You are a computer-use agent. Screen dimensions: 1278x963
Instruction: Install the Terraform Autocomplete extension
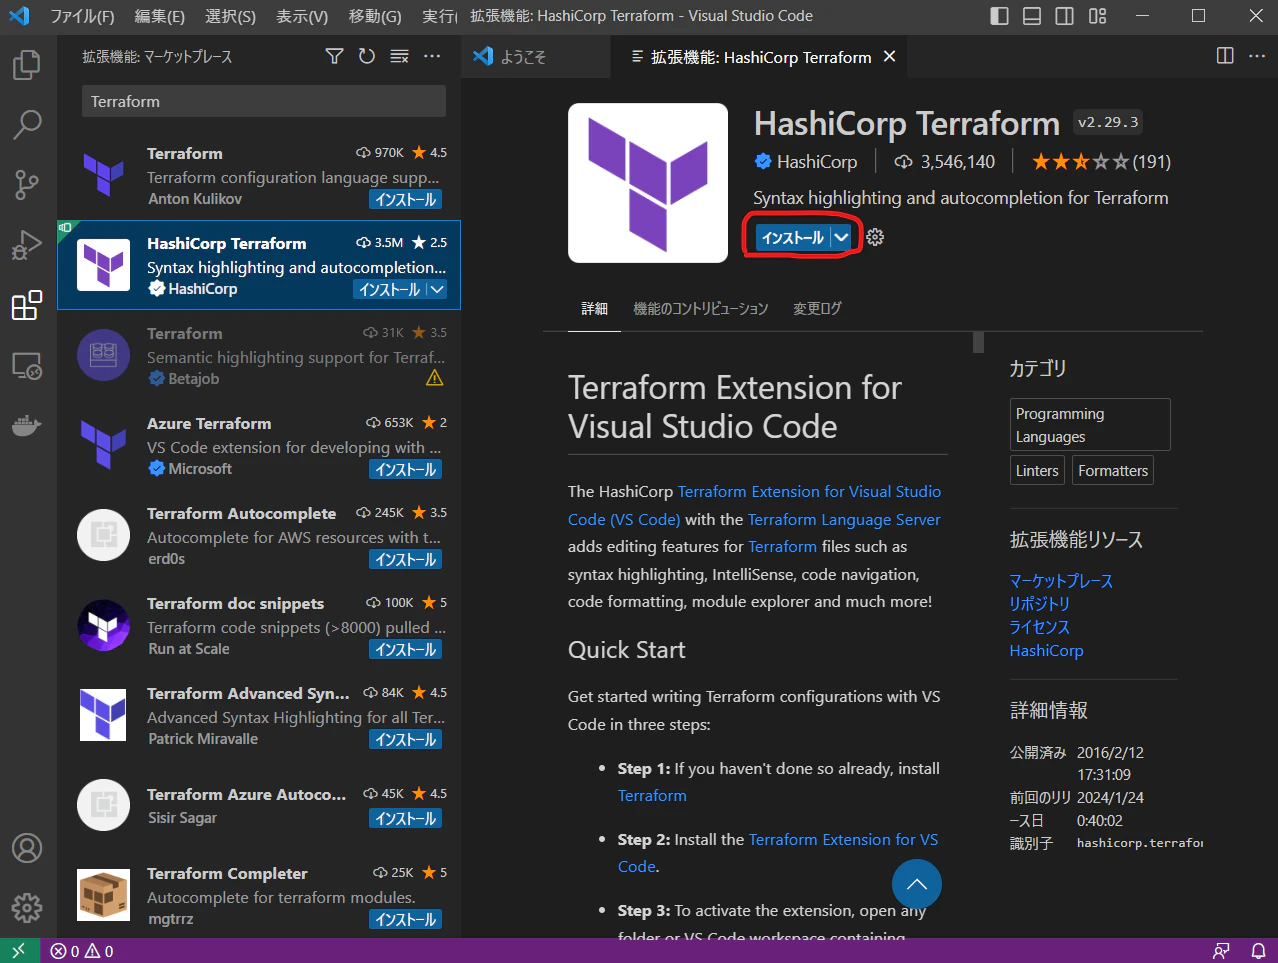point(406,560)
